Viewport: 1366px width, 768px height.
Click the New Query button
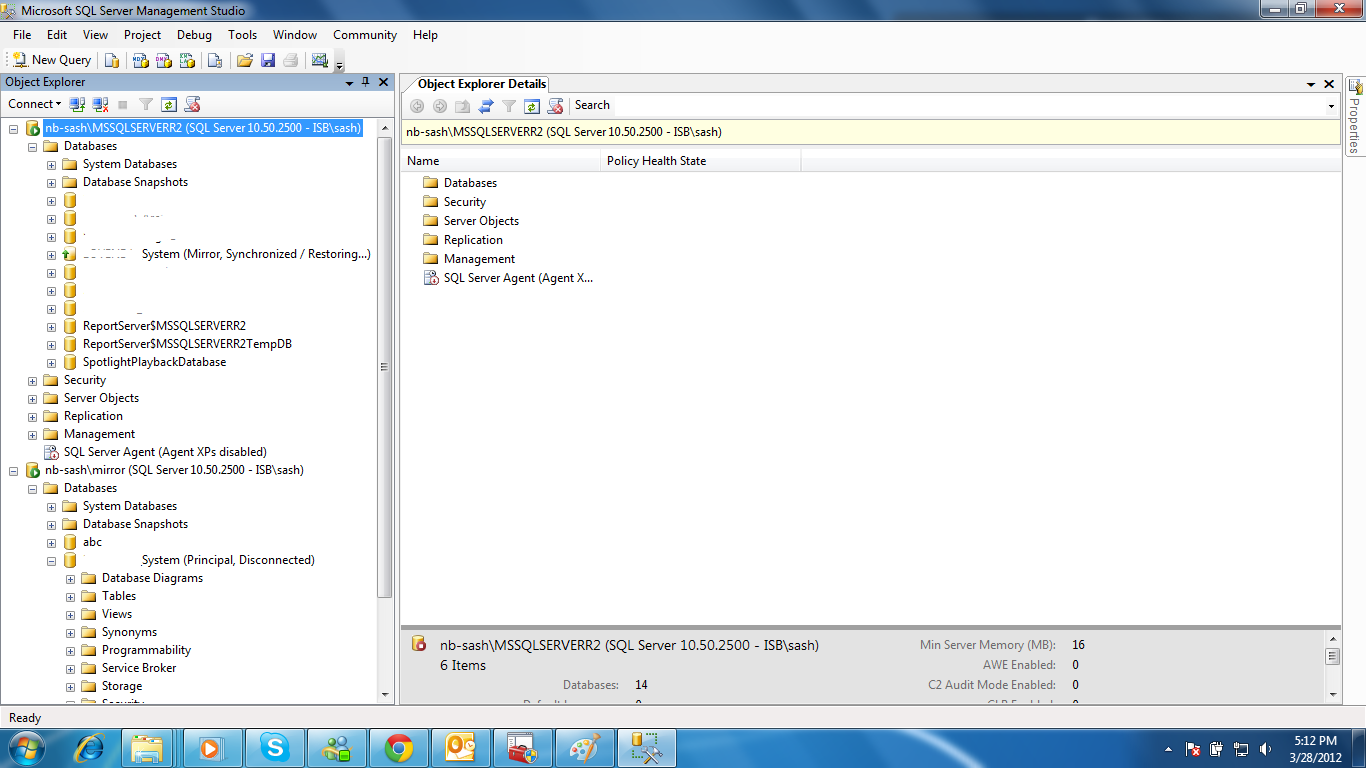click(x=50, y=60)
